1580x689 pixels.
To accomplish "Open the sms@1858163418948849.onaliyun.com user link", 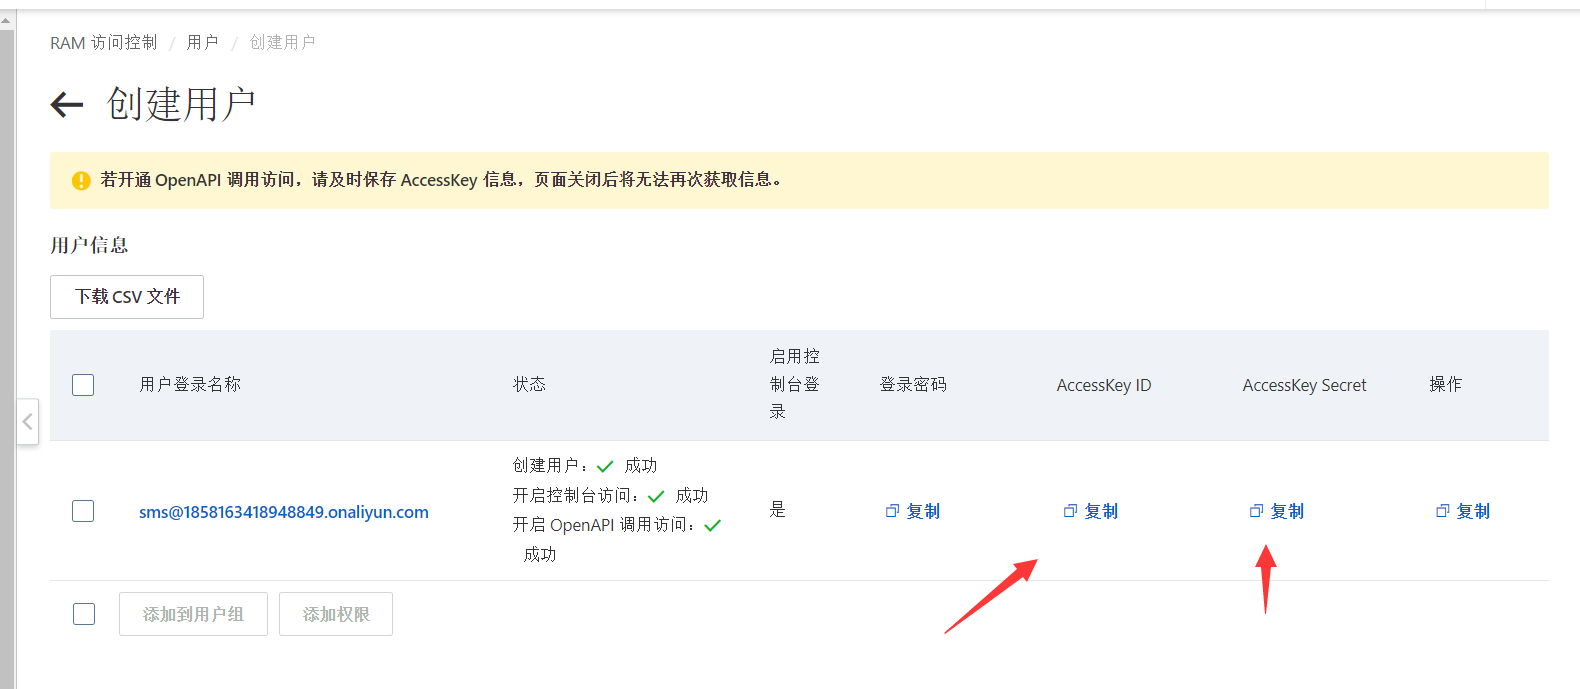I will coord(284,512).
